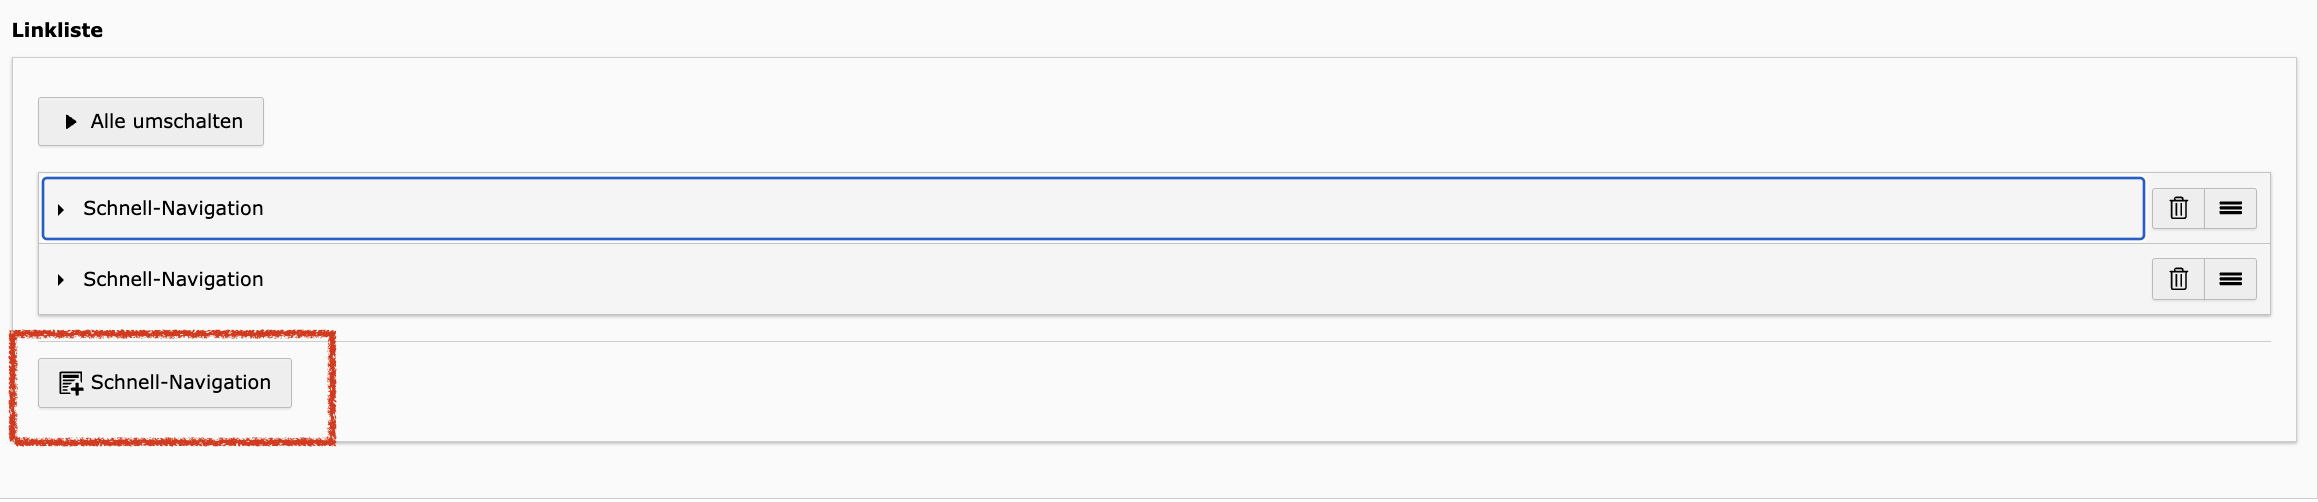2318x502 pixels.
Task: Click the triangle icon in Alle umschalten
Action: click(x=71, y=122)
